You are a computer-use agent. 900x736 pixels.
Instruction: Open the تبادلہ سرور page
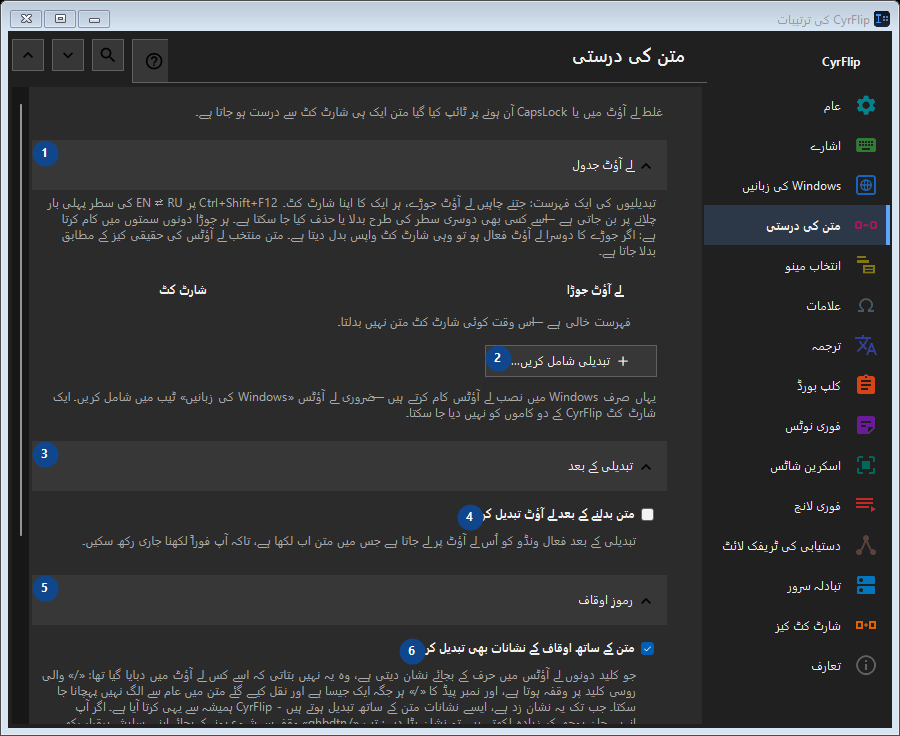coord(797,585)
